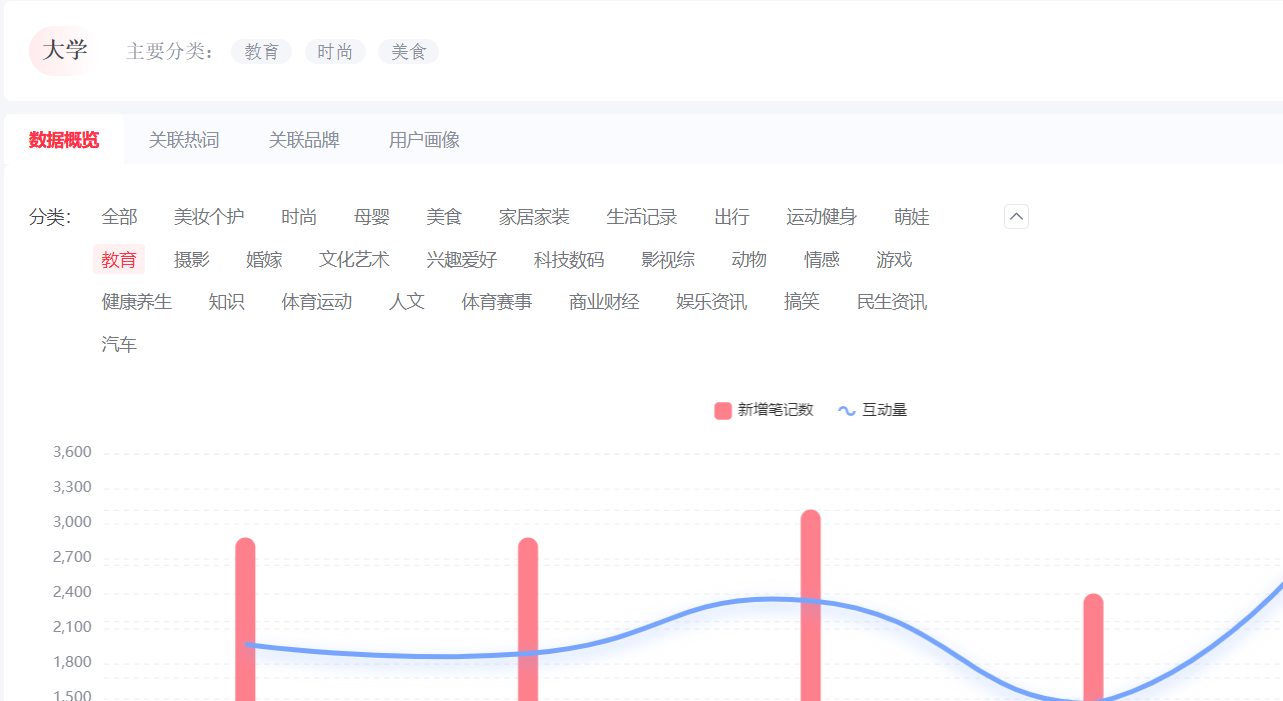
Task: Choose the 兴趣爱好 category filter
Action: 462,260
